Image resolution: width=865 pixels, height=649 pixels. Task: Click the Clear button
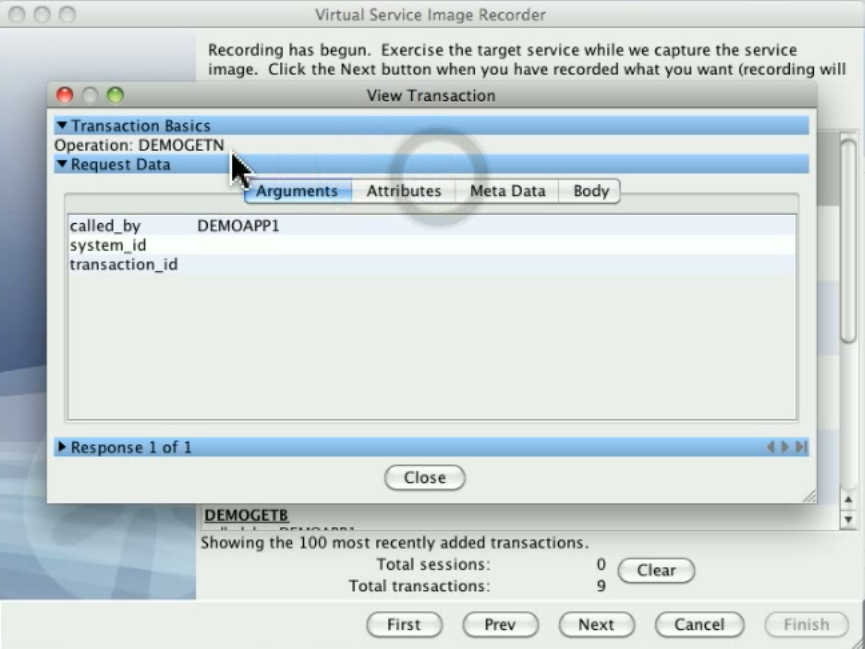[656, 570]
